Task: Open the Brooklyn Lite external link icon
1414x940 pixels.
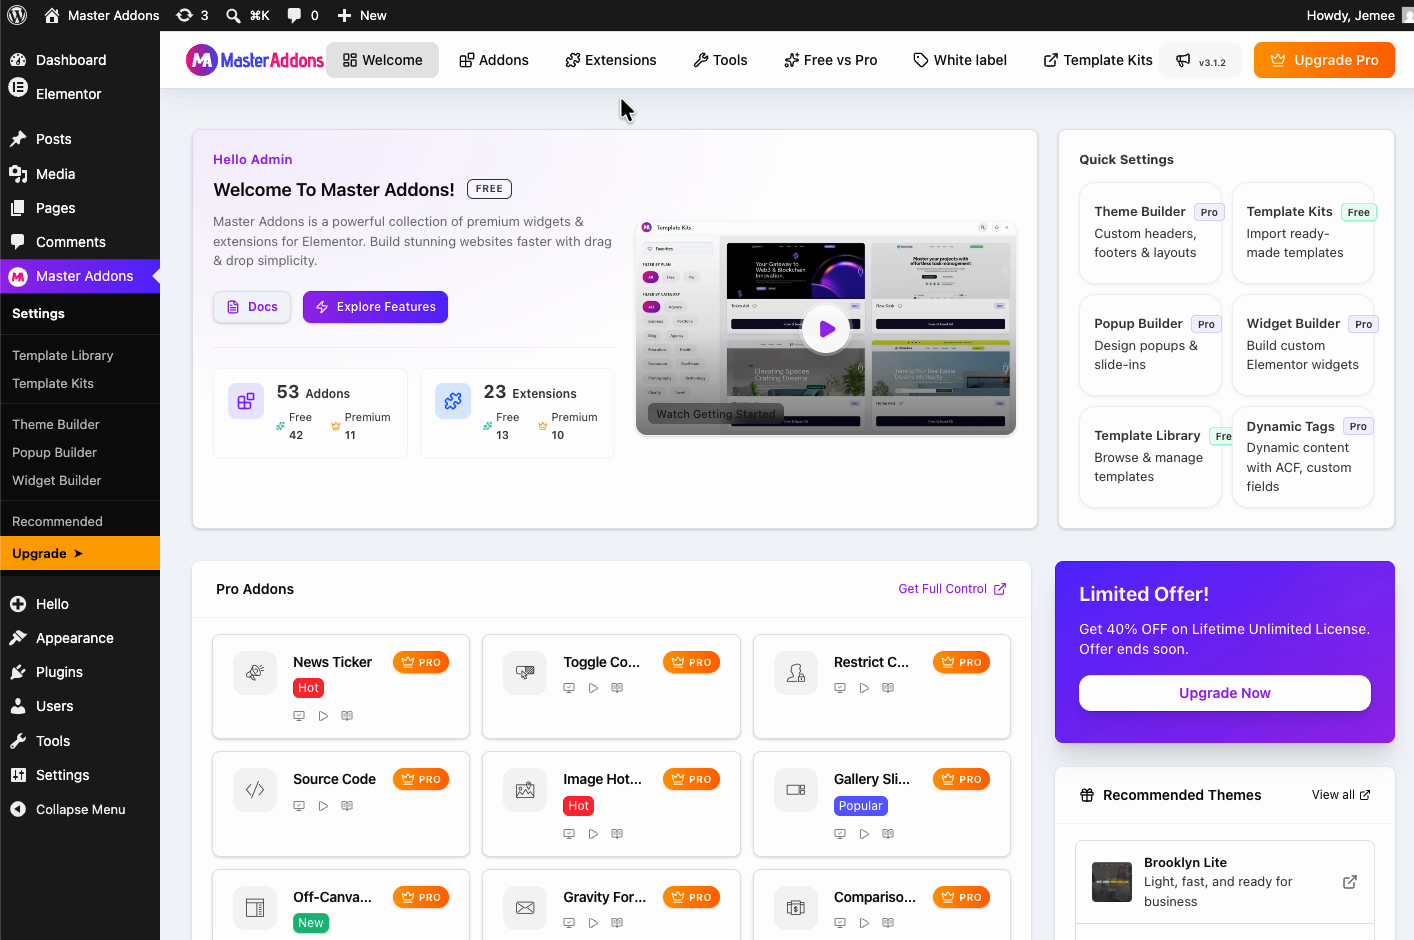Action: (x=1350, y=882)
